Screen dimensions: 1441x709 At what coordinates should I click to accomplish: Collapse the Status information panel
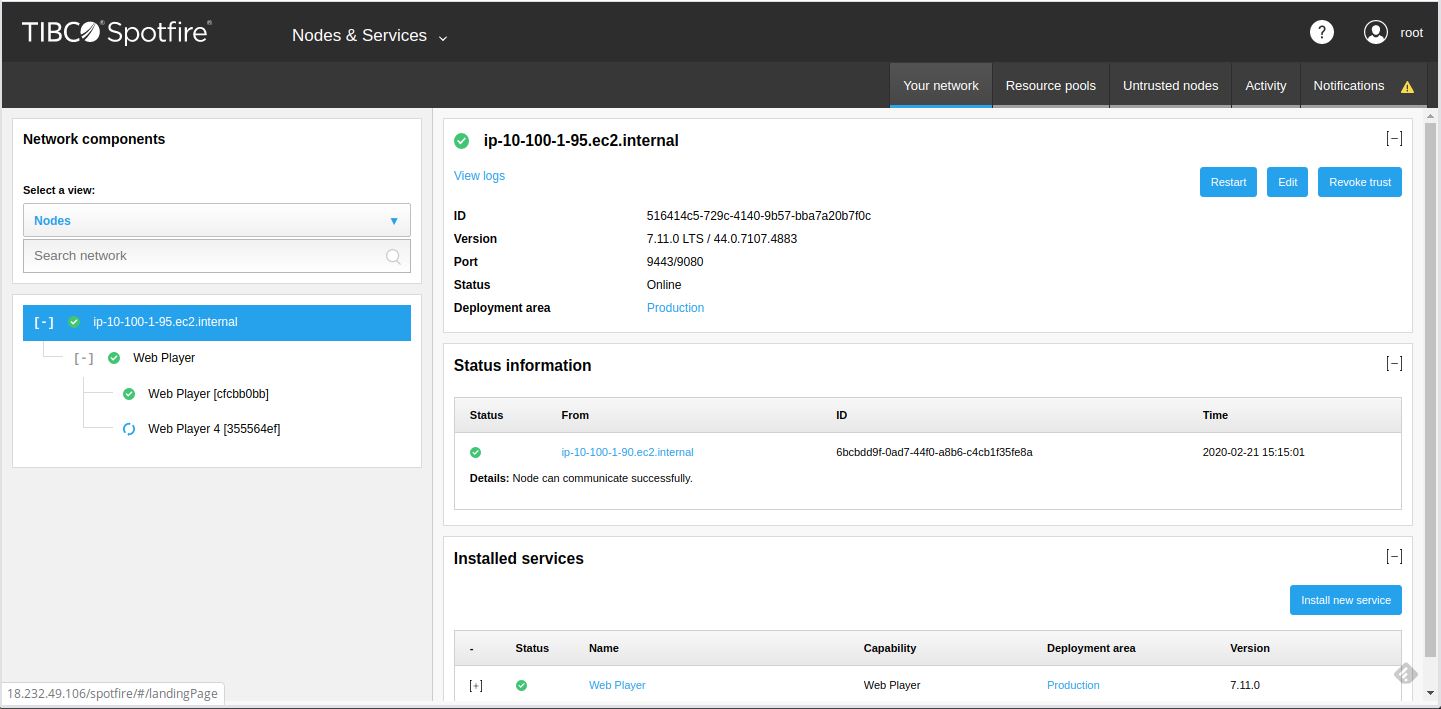[x=1394, y=364]
